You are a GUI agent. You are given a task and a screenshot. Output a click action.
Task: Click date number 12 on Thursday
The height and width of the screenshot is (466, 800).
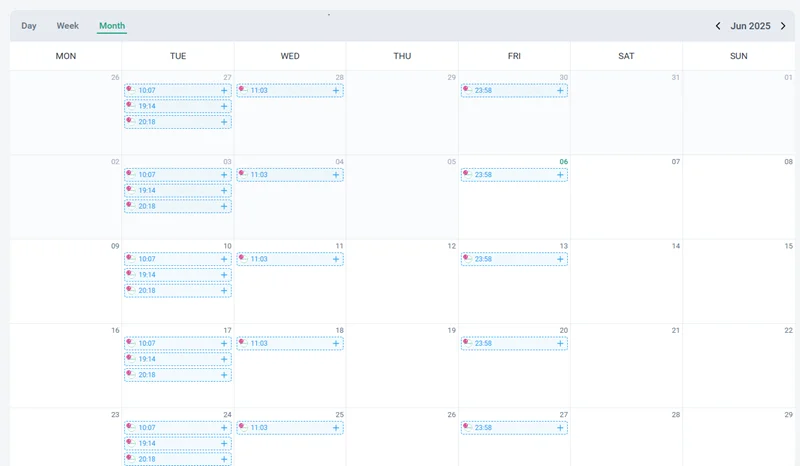tap(452, 246)
